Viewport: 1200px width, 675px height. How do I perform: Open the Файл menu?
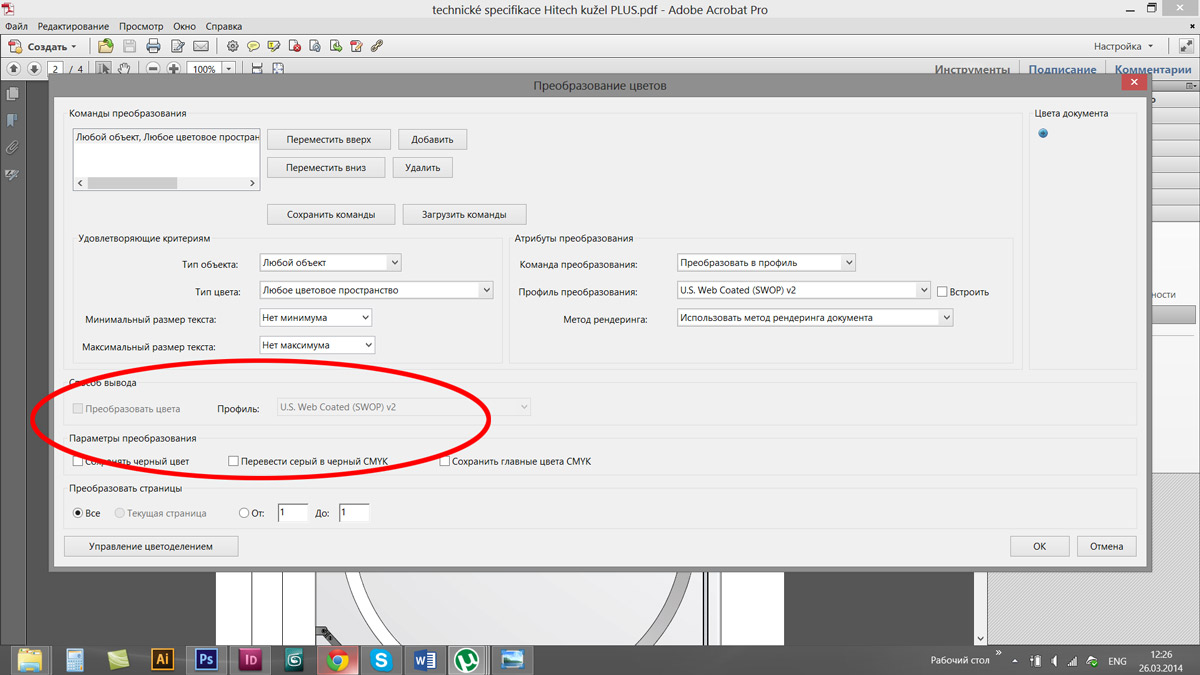(16, 26)
